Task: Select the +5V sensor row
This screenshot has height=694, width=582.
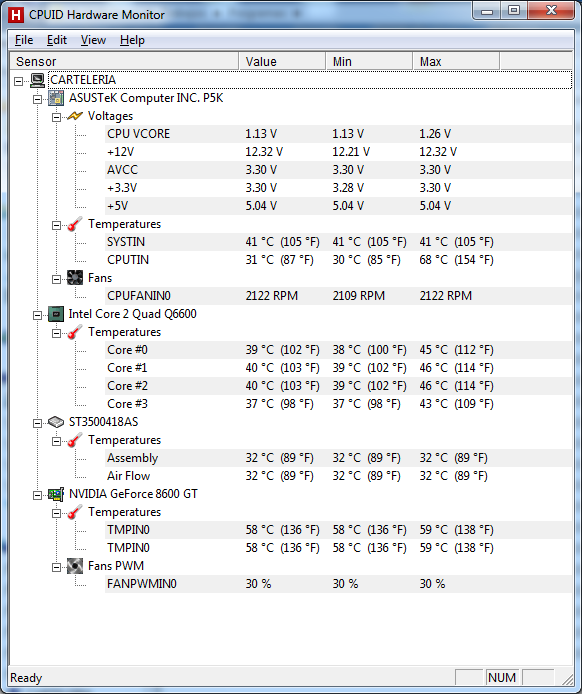Action: pyautogui.click(x=338, y=206)
